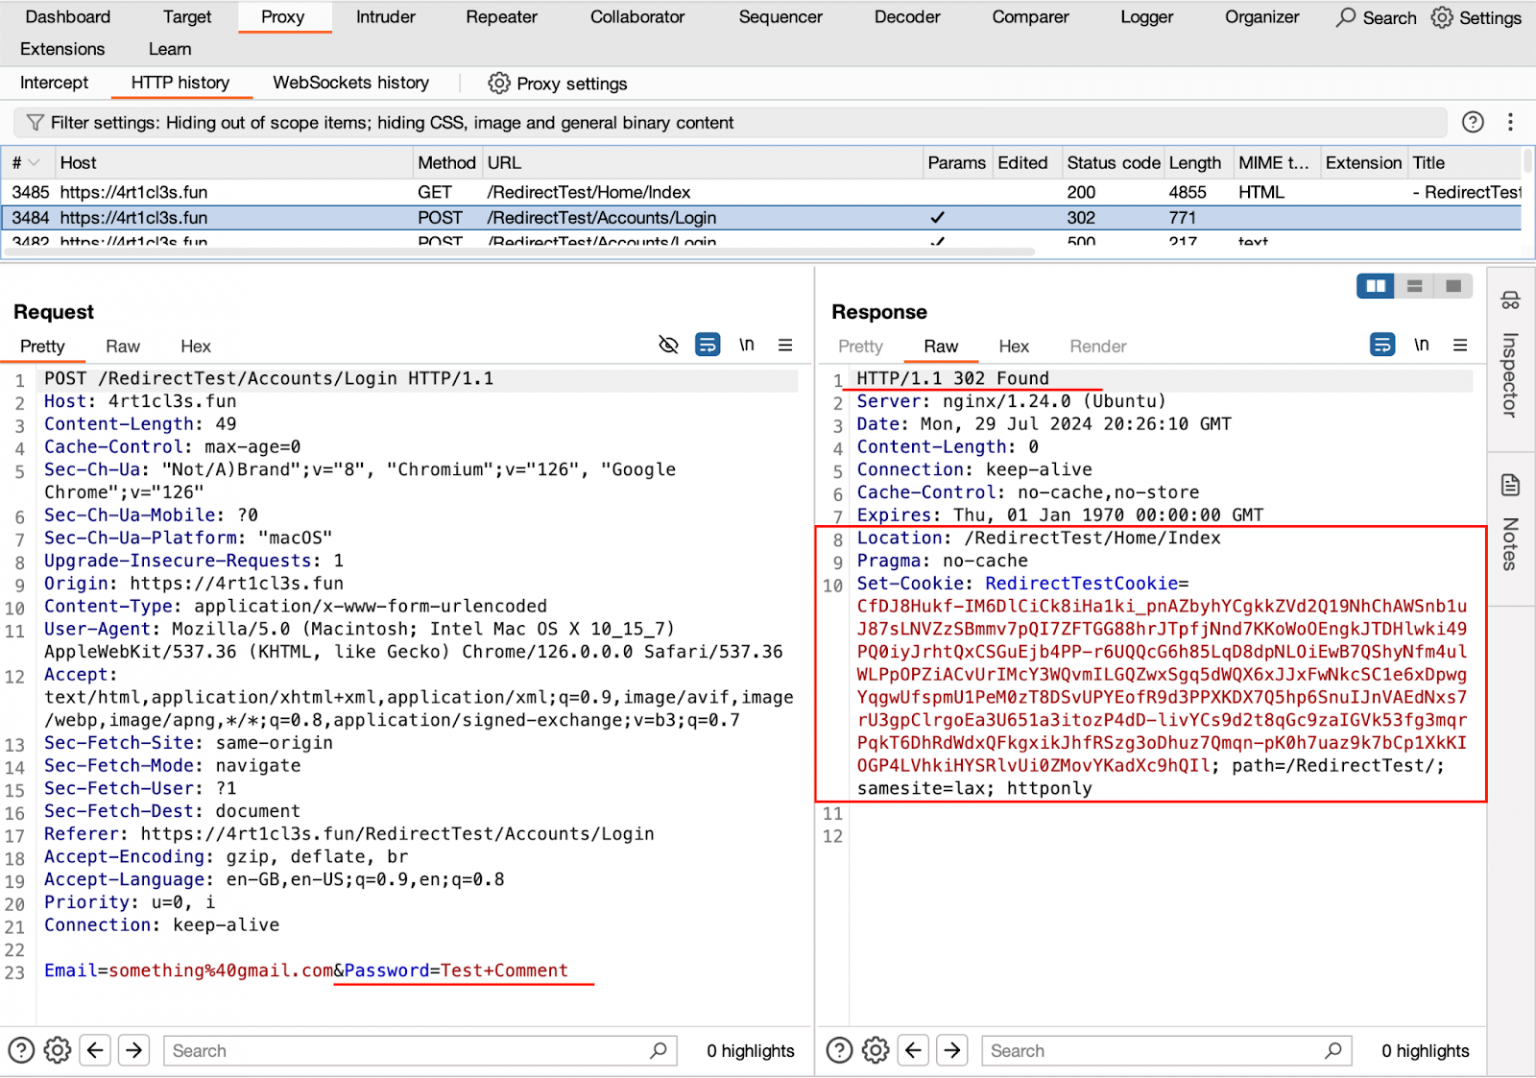Open the Intruder tool

point(385,17)
